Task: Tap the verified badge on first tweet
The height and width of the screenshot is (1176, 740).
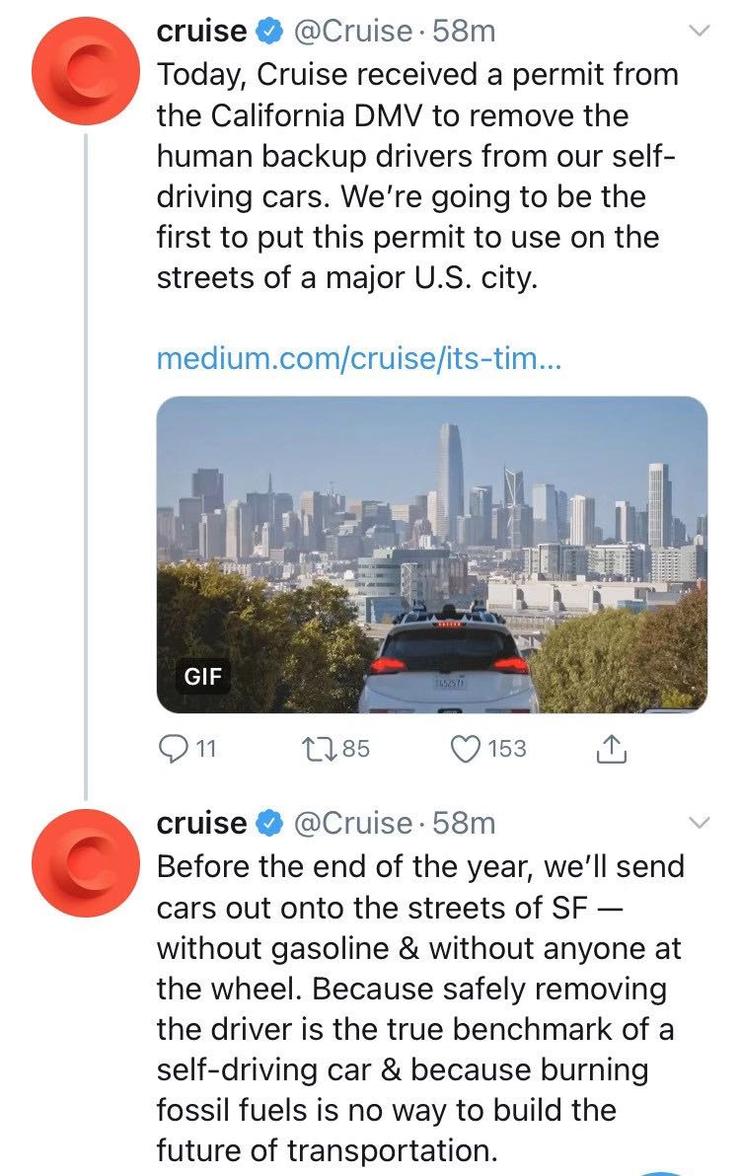Action: click(x=270, y=31)
